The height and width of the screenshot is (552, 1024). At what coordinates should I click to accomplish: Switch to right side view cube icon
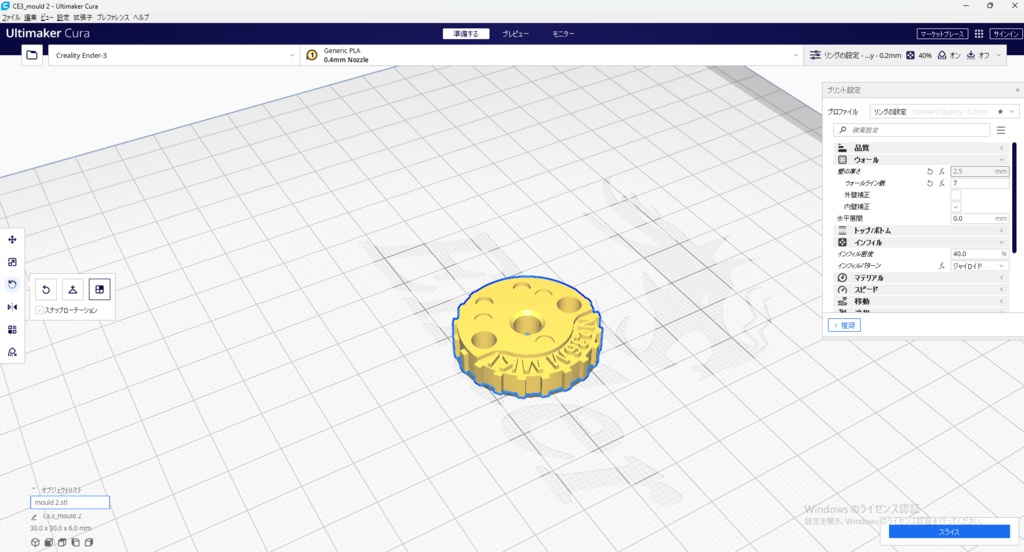point(89,542)
